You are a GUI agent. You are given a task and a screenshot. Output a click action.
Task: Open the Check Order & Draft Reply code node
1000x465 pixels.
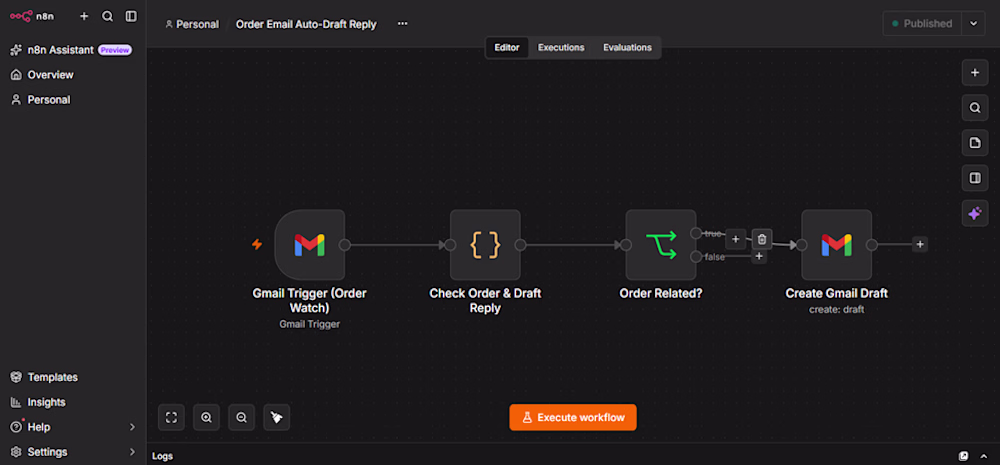[485, 245]
